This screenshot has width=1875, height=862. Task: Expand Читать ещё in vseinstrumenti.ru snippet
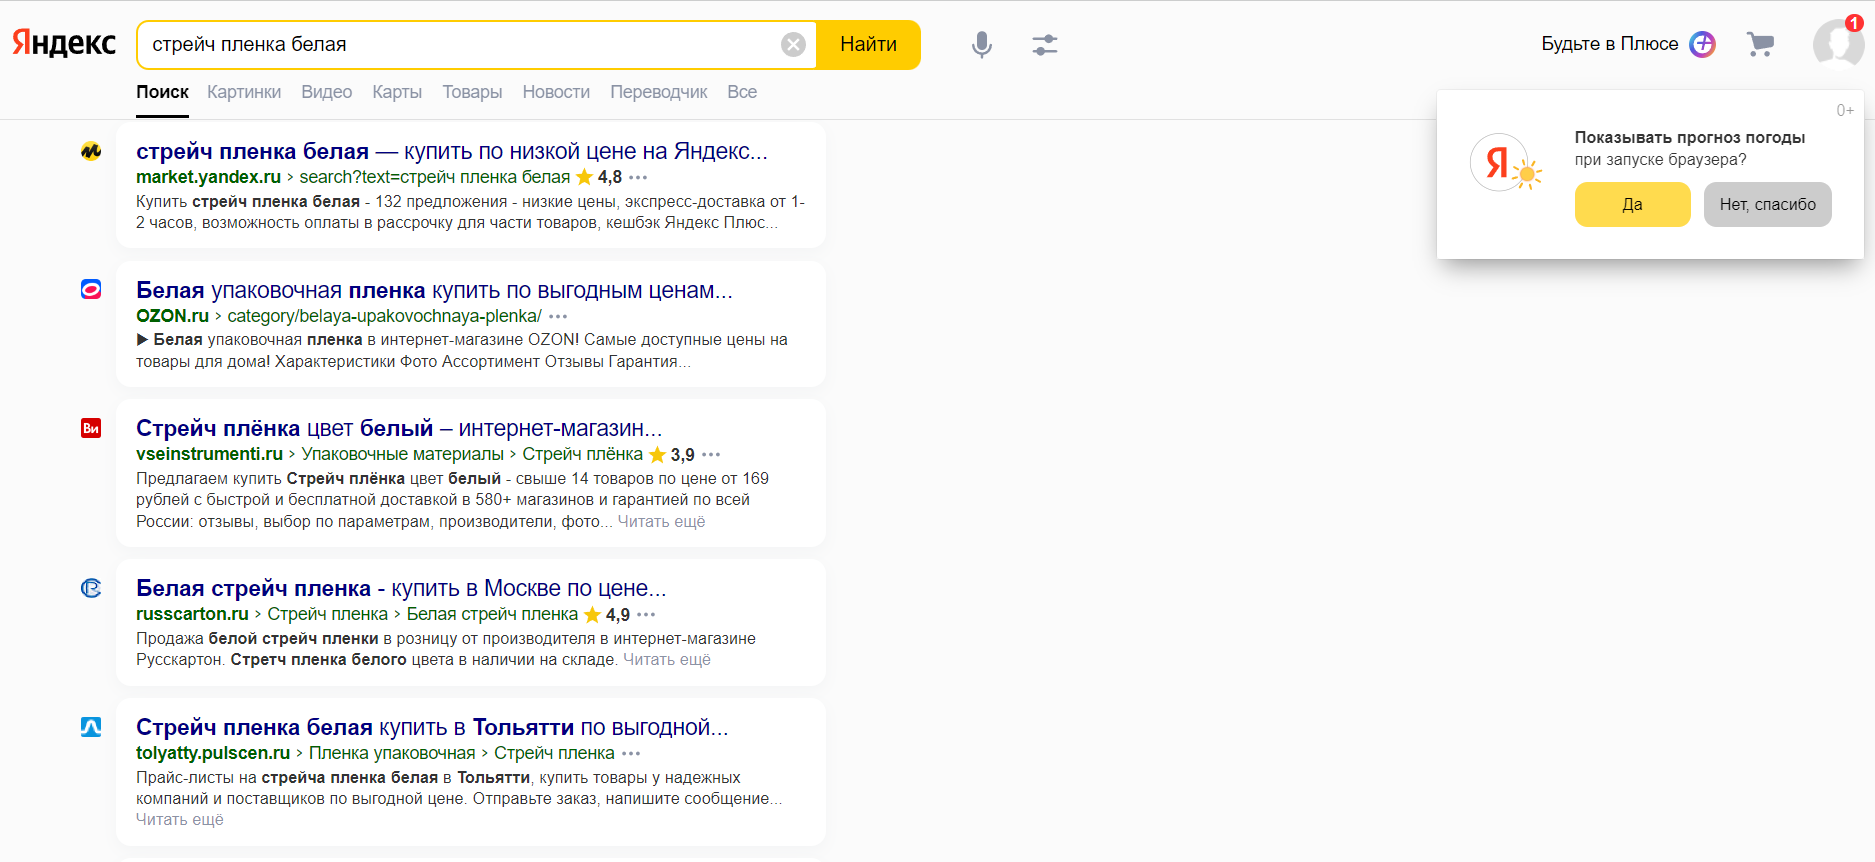pos(661,522)
